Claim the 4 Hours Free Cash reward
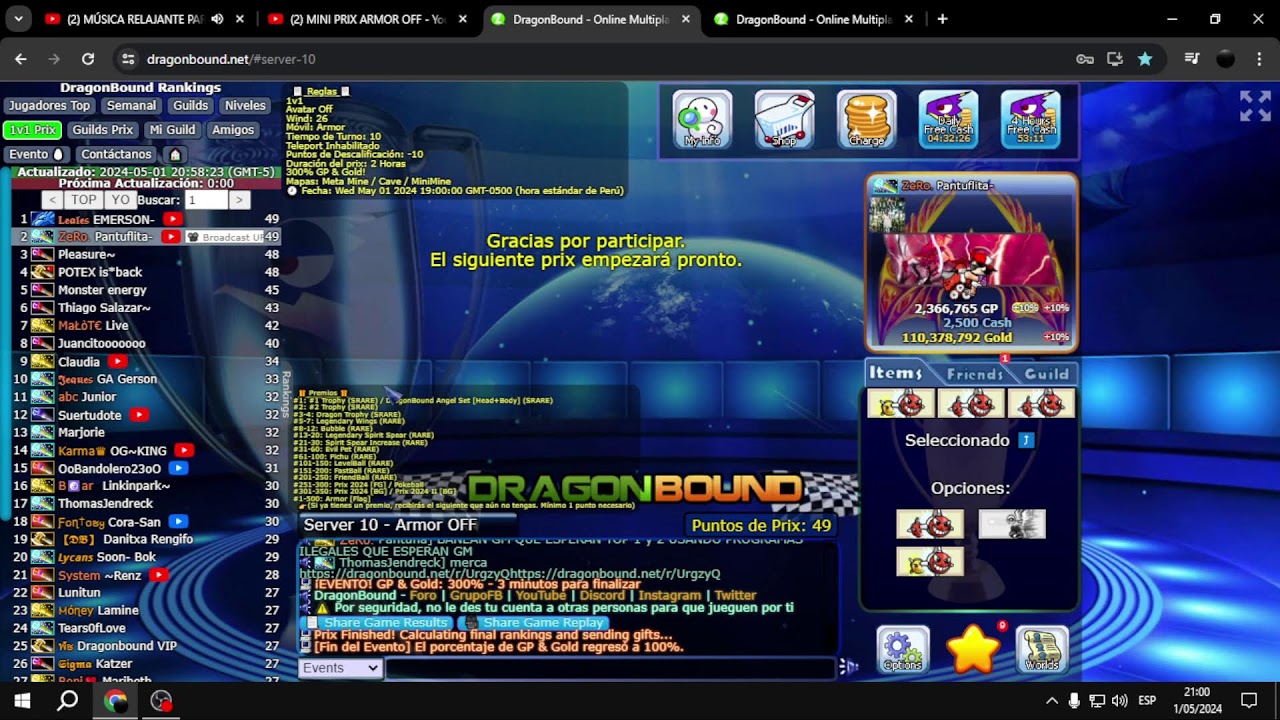The image size is (1280, 720). 1030,120
